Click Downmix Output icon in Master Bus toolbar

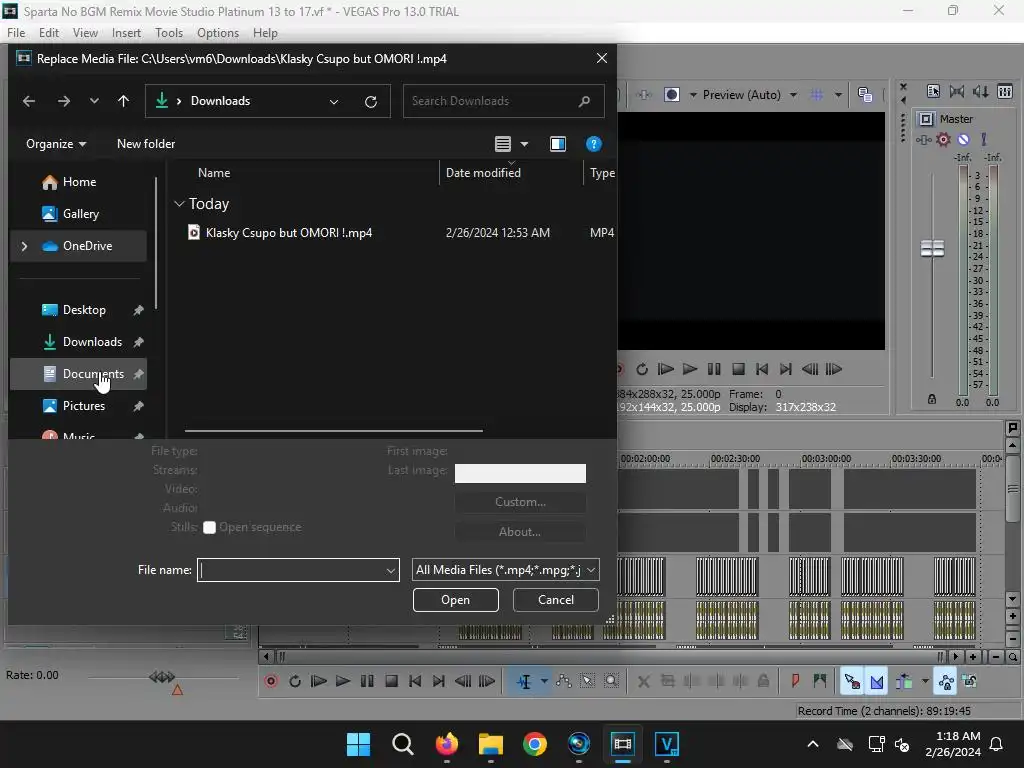[x=957, y=91]
